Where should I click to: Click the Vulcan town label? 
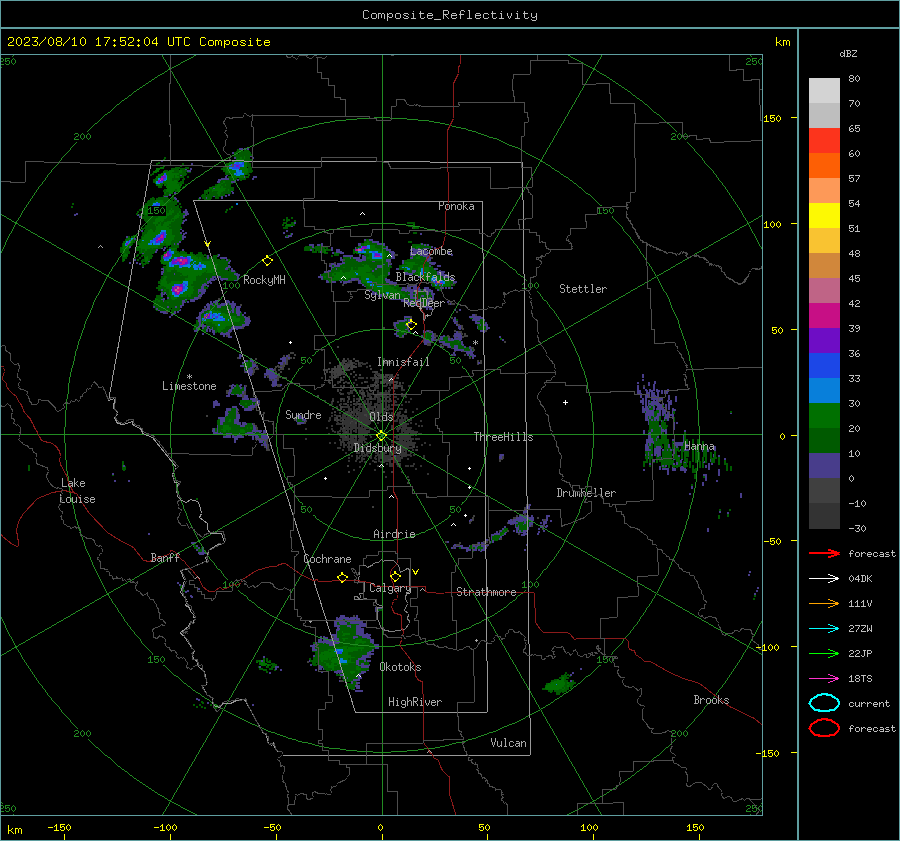coord(508,743)
